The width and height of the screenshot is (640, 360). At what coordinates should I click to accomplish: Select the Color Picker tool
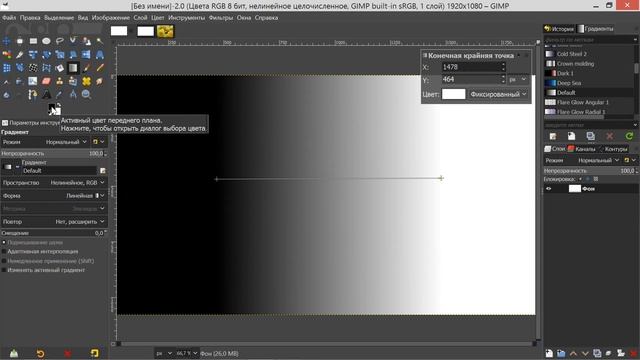60,95
